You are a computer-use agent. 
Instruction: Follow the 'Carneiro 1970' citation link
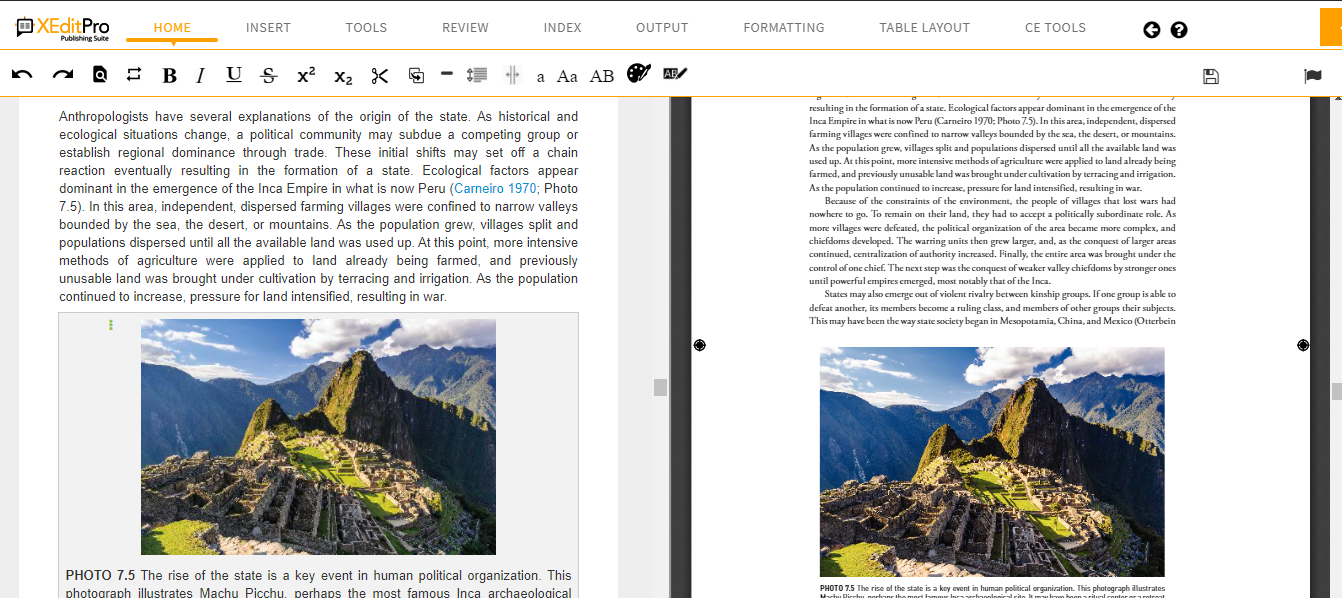point(493,188)
